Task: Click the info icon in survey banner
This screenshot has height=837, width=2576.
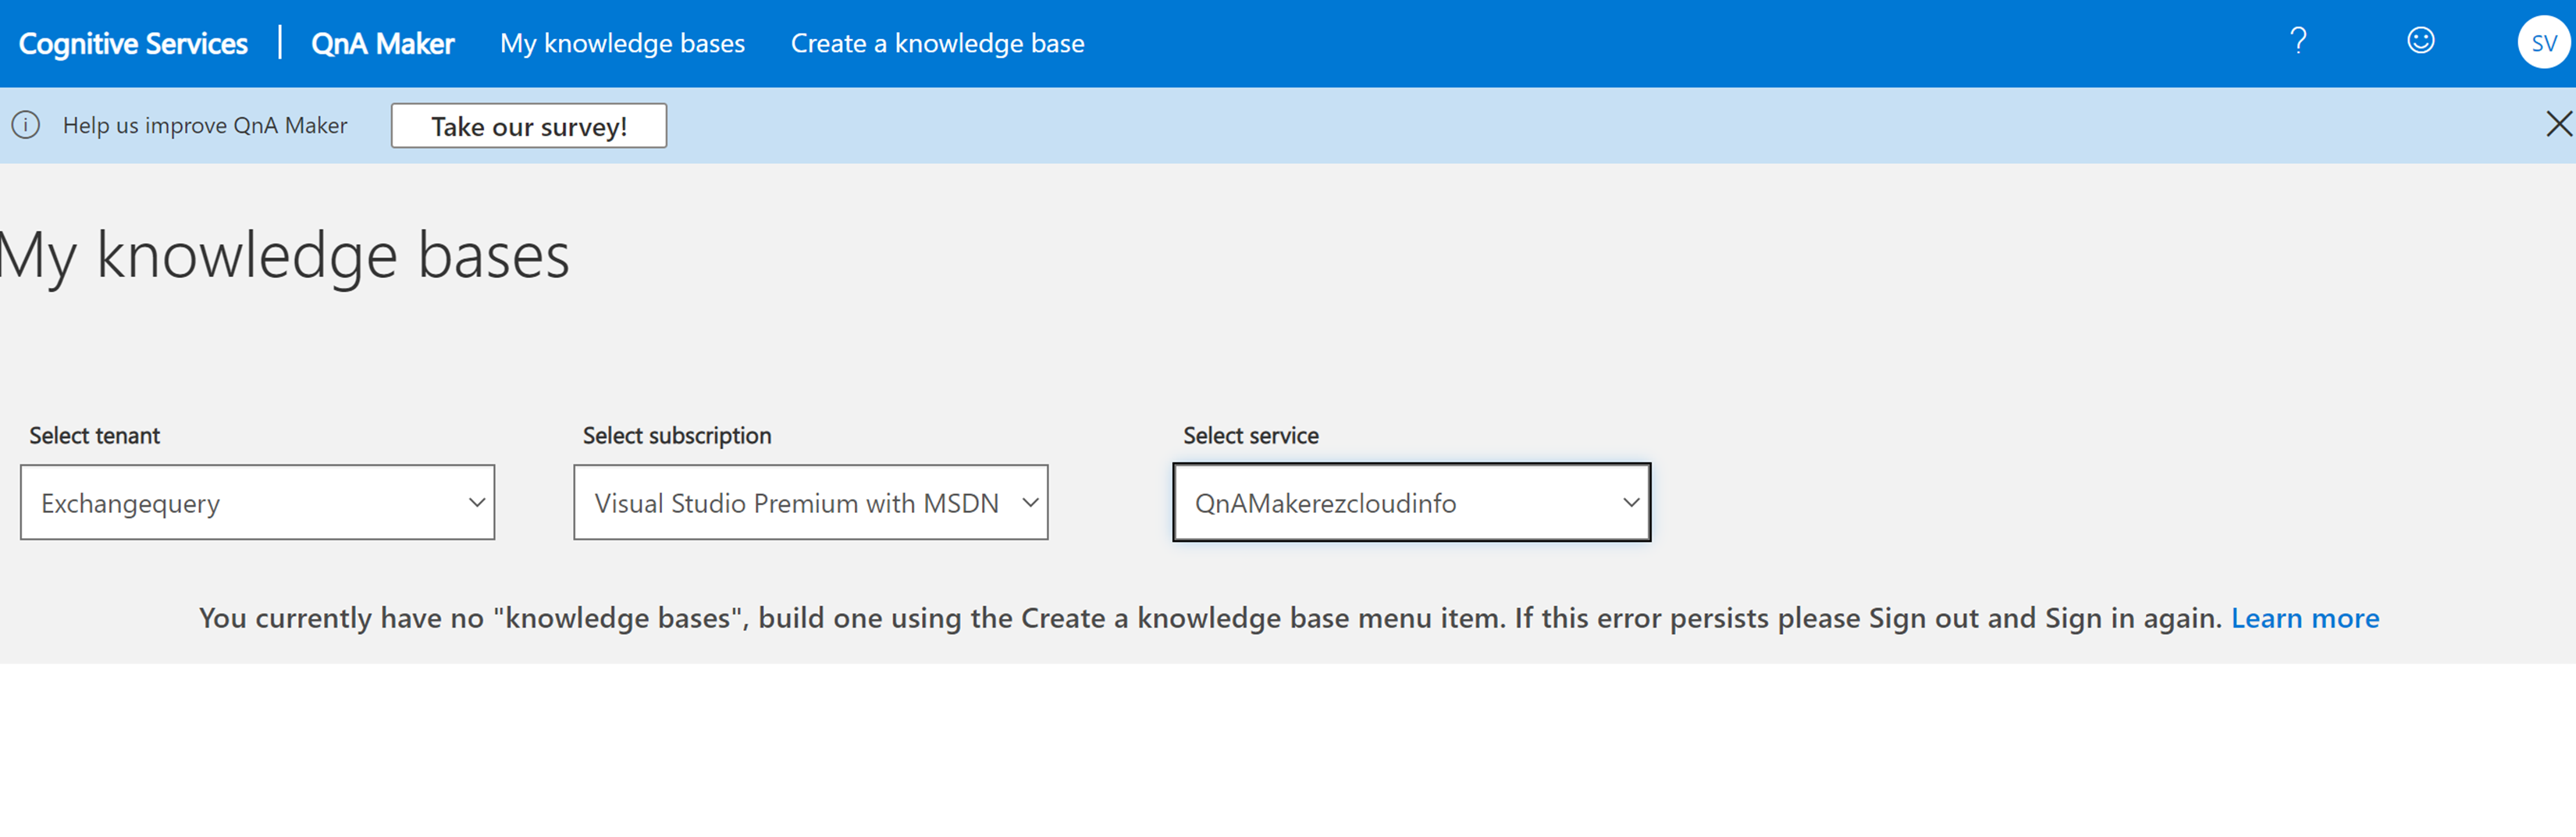Action: click(26, 125)
